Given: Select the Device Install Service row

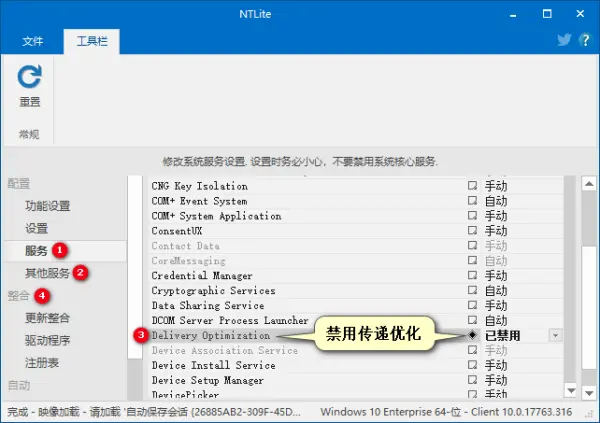Looking at the screenshot, I should coord(356,365).
